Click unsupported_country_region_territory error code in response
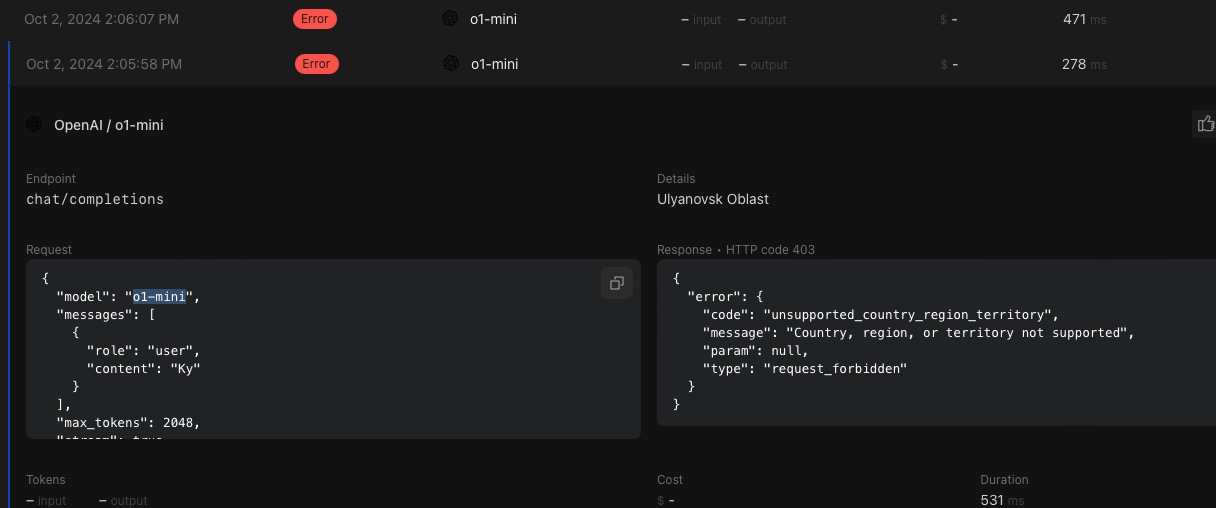The image size is (1216, 508). click(x=909, y=314)
